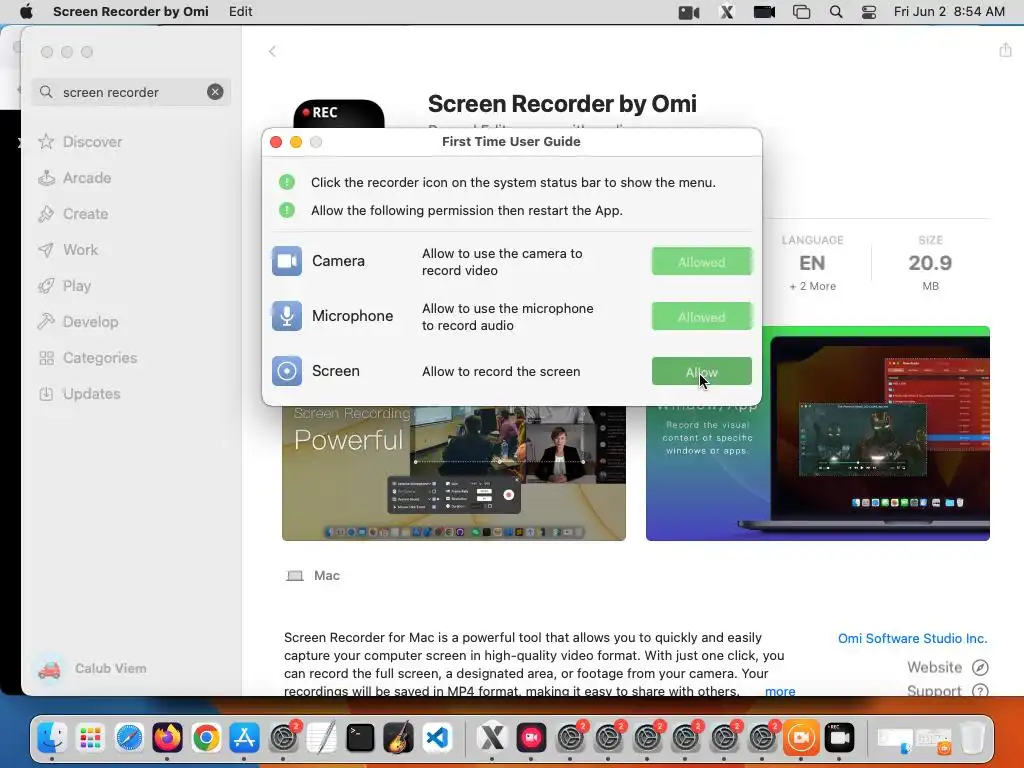
Task: Open TextEdit from the dock
Action: point(321,738)
